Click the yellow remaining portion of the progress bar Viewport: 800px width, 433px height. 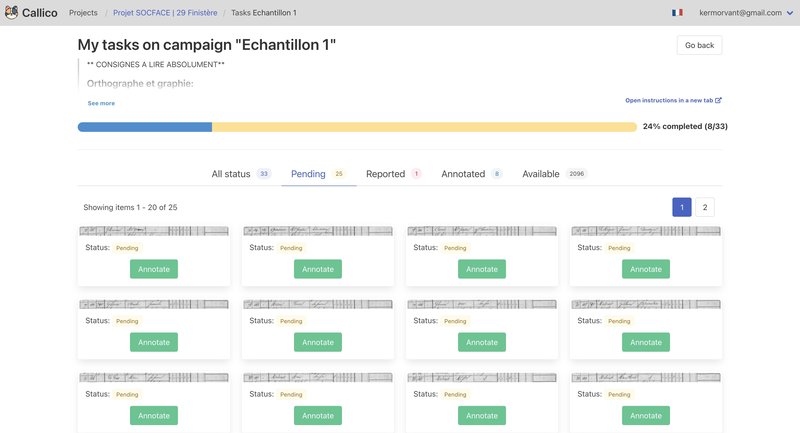(424, 127)
